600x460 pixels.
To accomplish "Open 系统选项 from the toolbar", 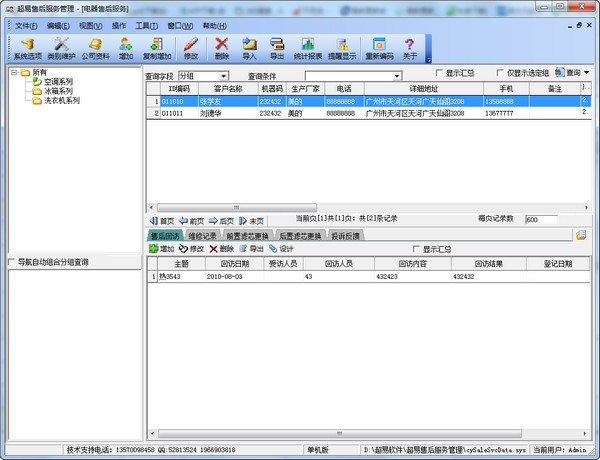I will coord(28,48).
